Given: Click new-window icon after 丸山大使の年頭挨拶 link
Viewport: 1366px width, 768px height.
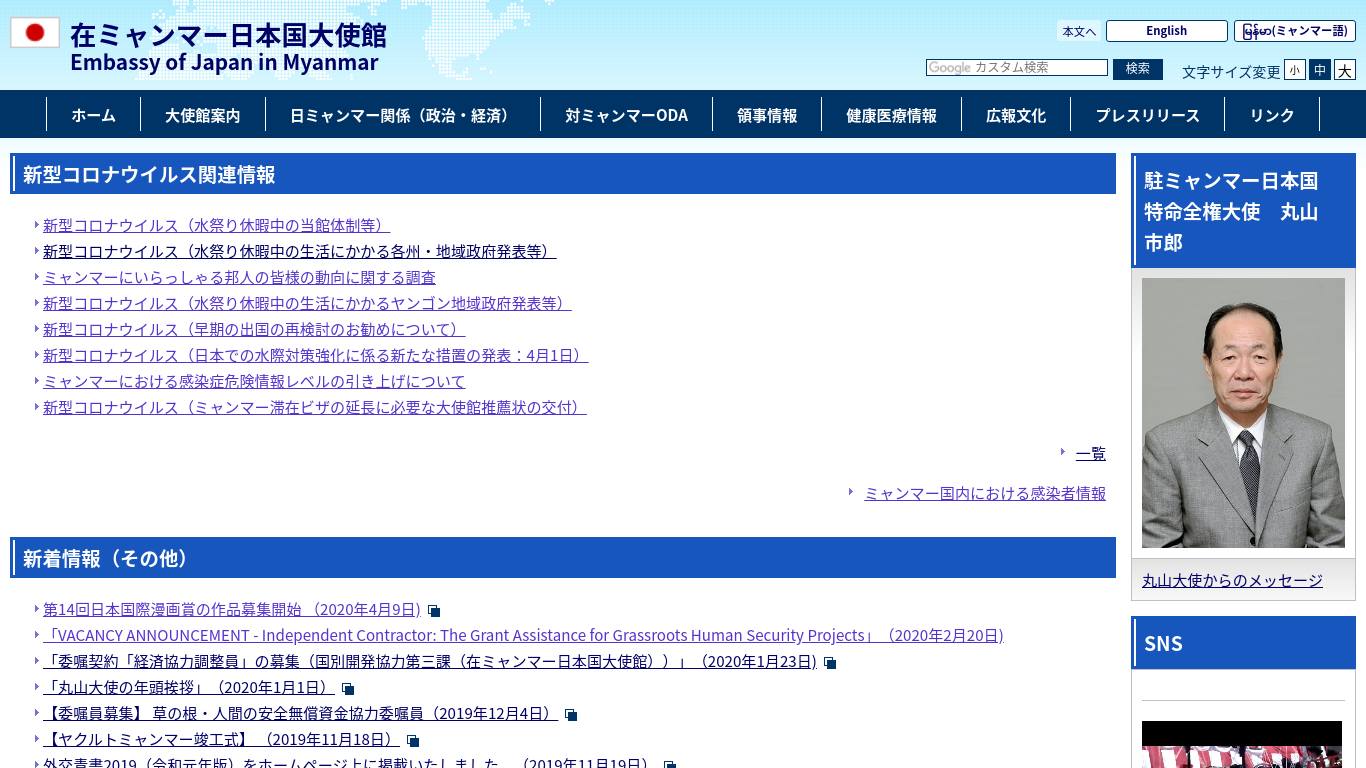Looking at the screenshot, I should 348,689.
